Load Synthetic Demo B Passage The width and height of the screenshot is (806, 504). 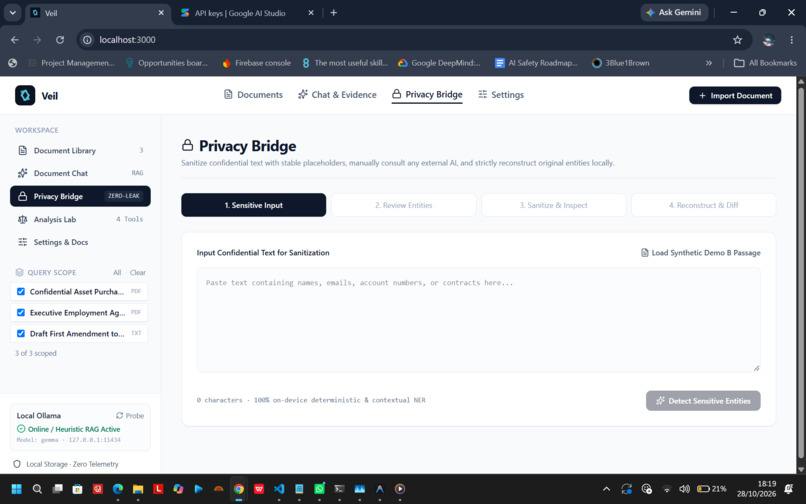pyautogui.click(x=701, y=253)
